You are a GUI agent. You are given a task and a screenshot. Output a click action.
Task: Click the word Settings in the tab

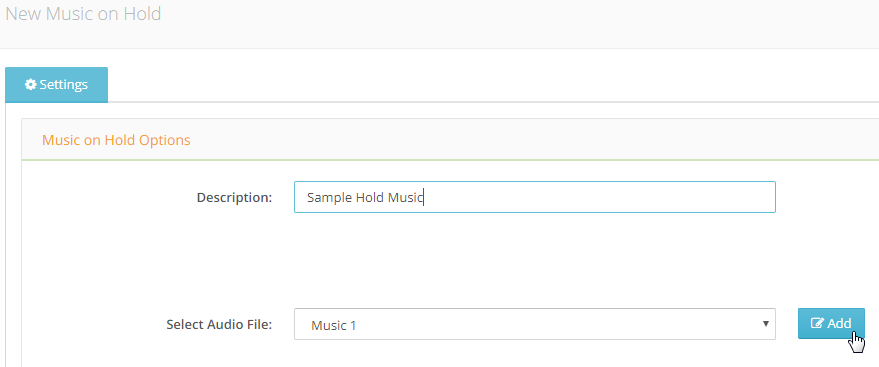click(63, 85)
